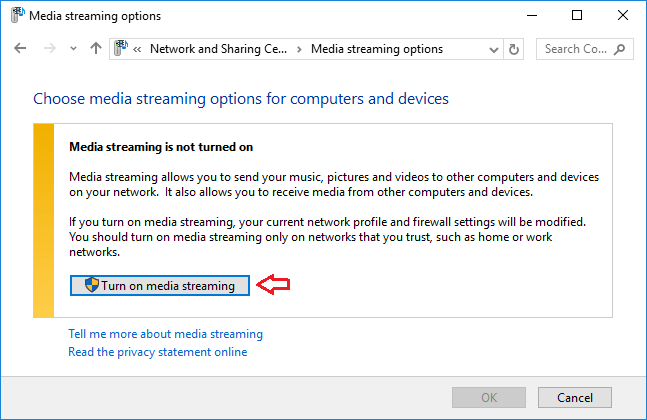Click the search magnifier icon
The width and height of the screenshot is (647, 420).
tap(621, 49)
